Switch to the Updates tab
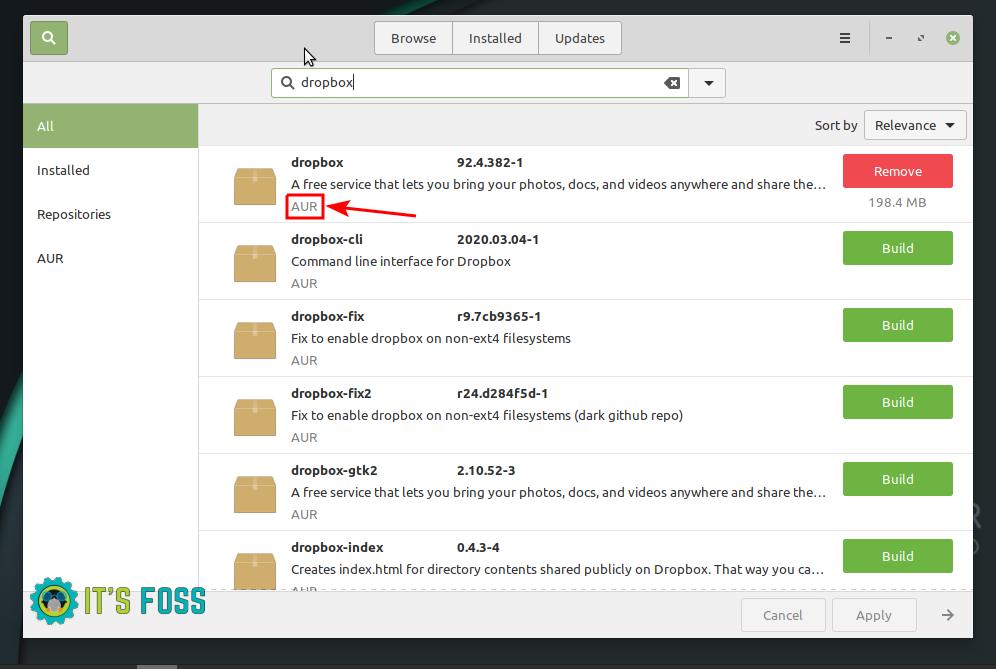The width and height of the screenshot is (996, 669). 579,39
